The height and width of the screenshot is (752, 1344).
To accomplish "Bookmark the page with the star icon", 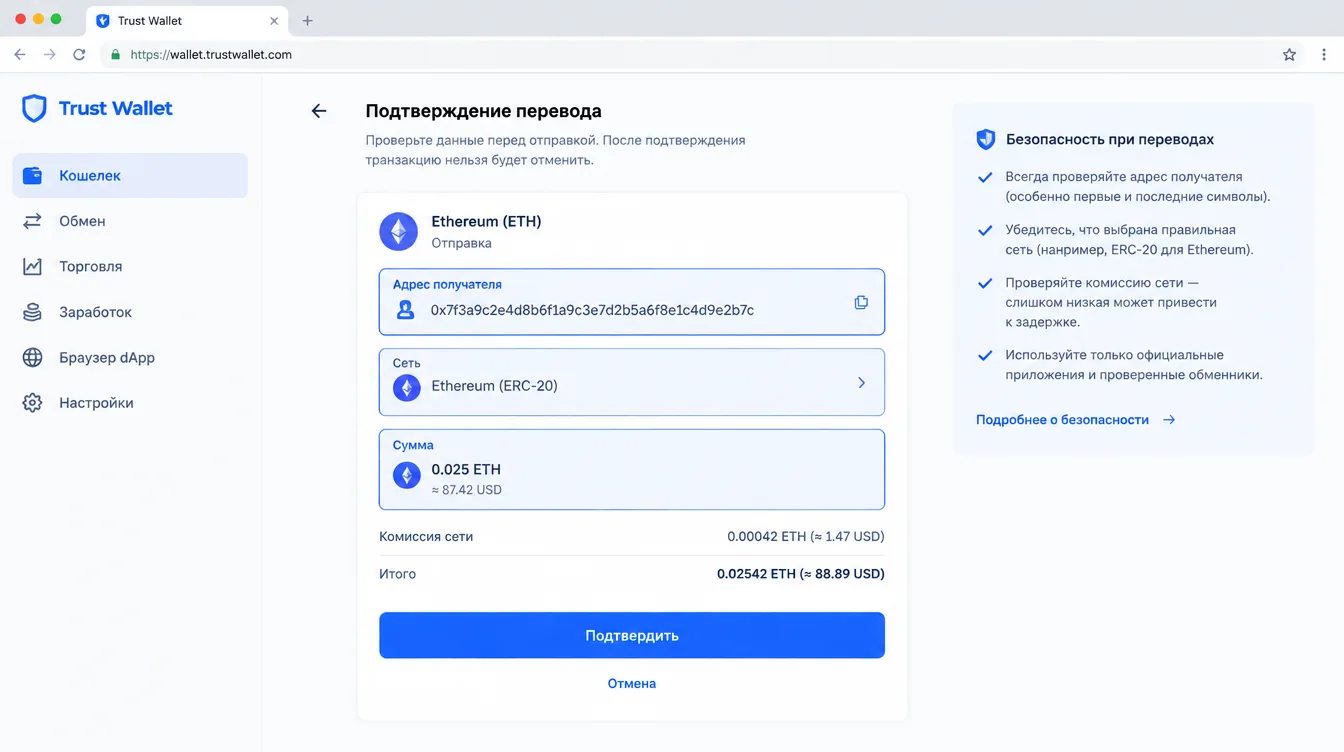I will 1289,55.
